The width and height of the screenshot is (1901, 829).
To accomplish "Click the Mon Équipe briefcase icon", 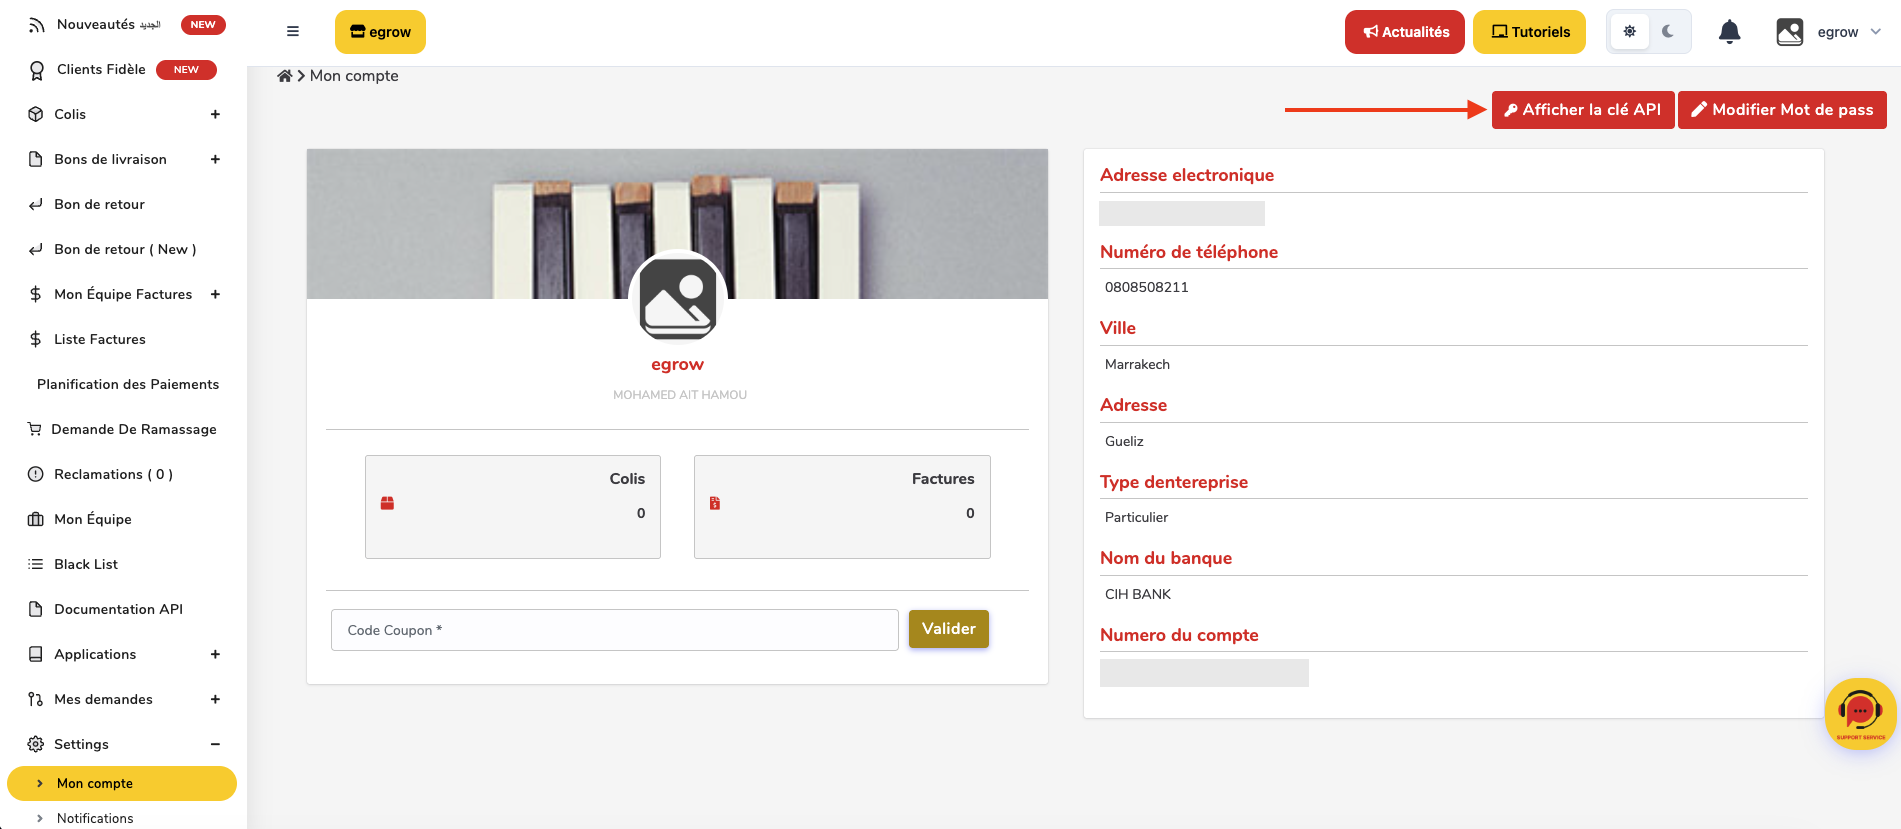I will click(x=35, y=519).
